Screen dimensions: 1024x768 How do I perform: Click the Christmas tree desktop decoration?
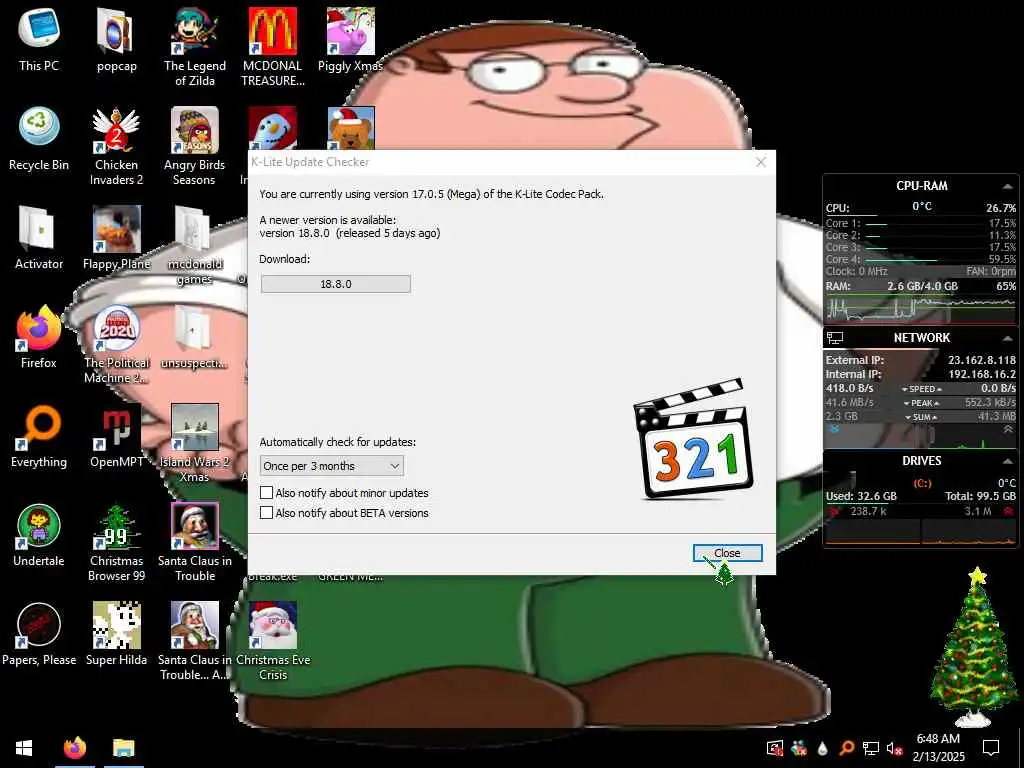(x=973, y=647)
